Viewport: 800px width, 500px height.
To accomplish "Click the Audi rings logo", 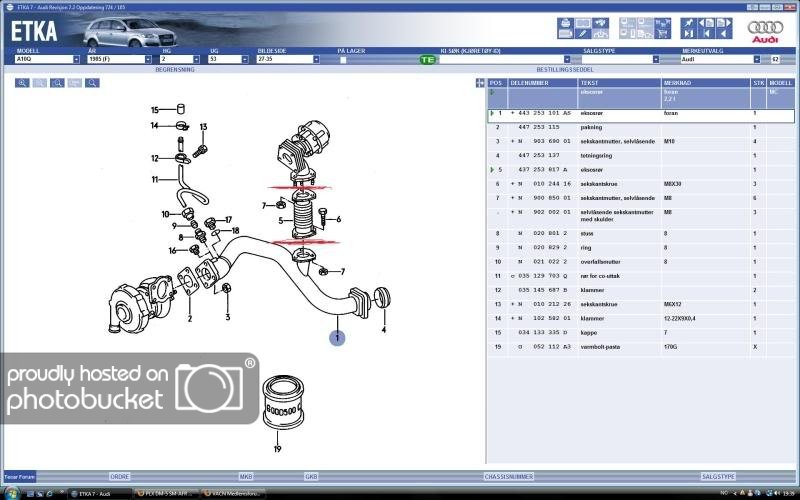I will pos(766,29).
